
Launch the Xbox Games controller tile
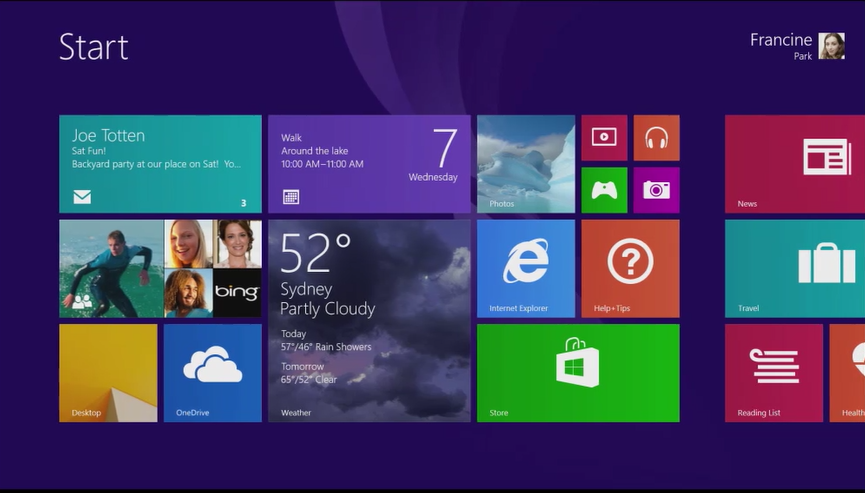pyautogui.click(x=604, y=190)
